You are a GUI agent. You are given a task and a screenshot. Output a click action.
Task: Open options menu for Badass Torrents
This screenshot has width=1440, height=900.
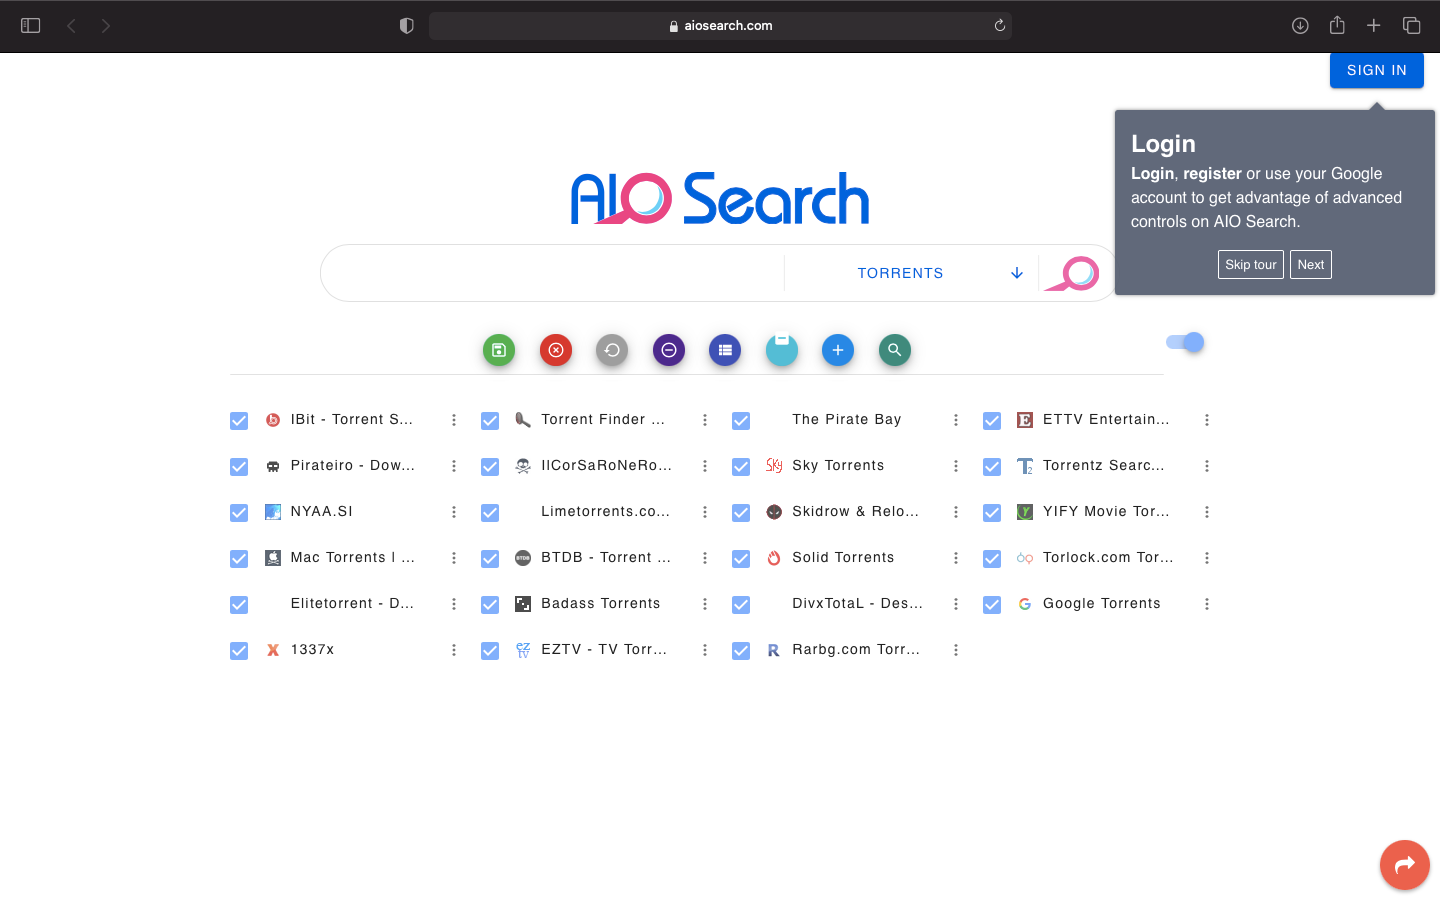705,604
